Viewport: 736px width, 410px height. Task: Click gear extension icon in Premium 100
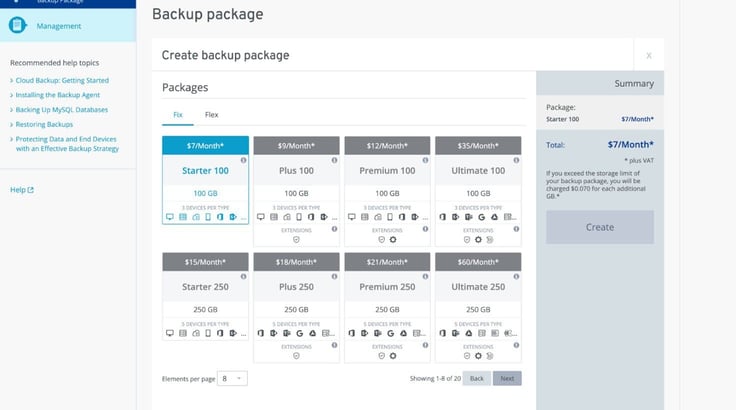393,240
